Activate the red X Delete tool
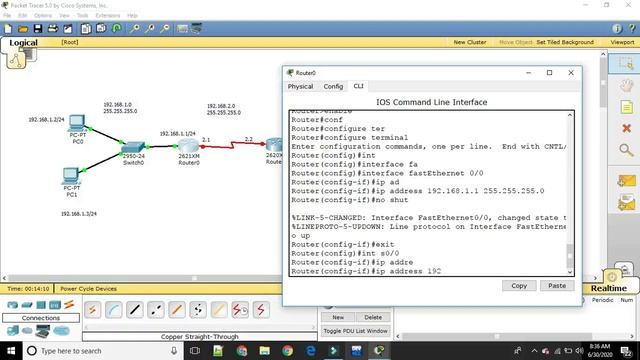The width and height of the screenshot is (640, 360). point(627,129)
